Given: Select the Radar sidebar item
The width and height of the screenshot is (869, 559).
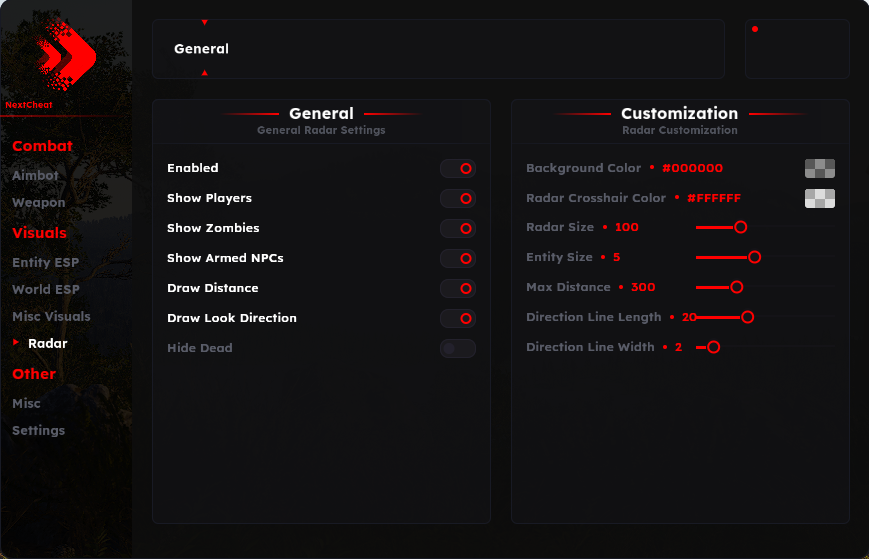Looking at the screenshot, I should point(48,343).
